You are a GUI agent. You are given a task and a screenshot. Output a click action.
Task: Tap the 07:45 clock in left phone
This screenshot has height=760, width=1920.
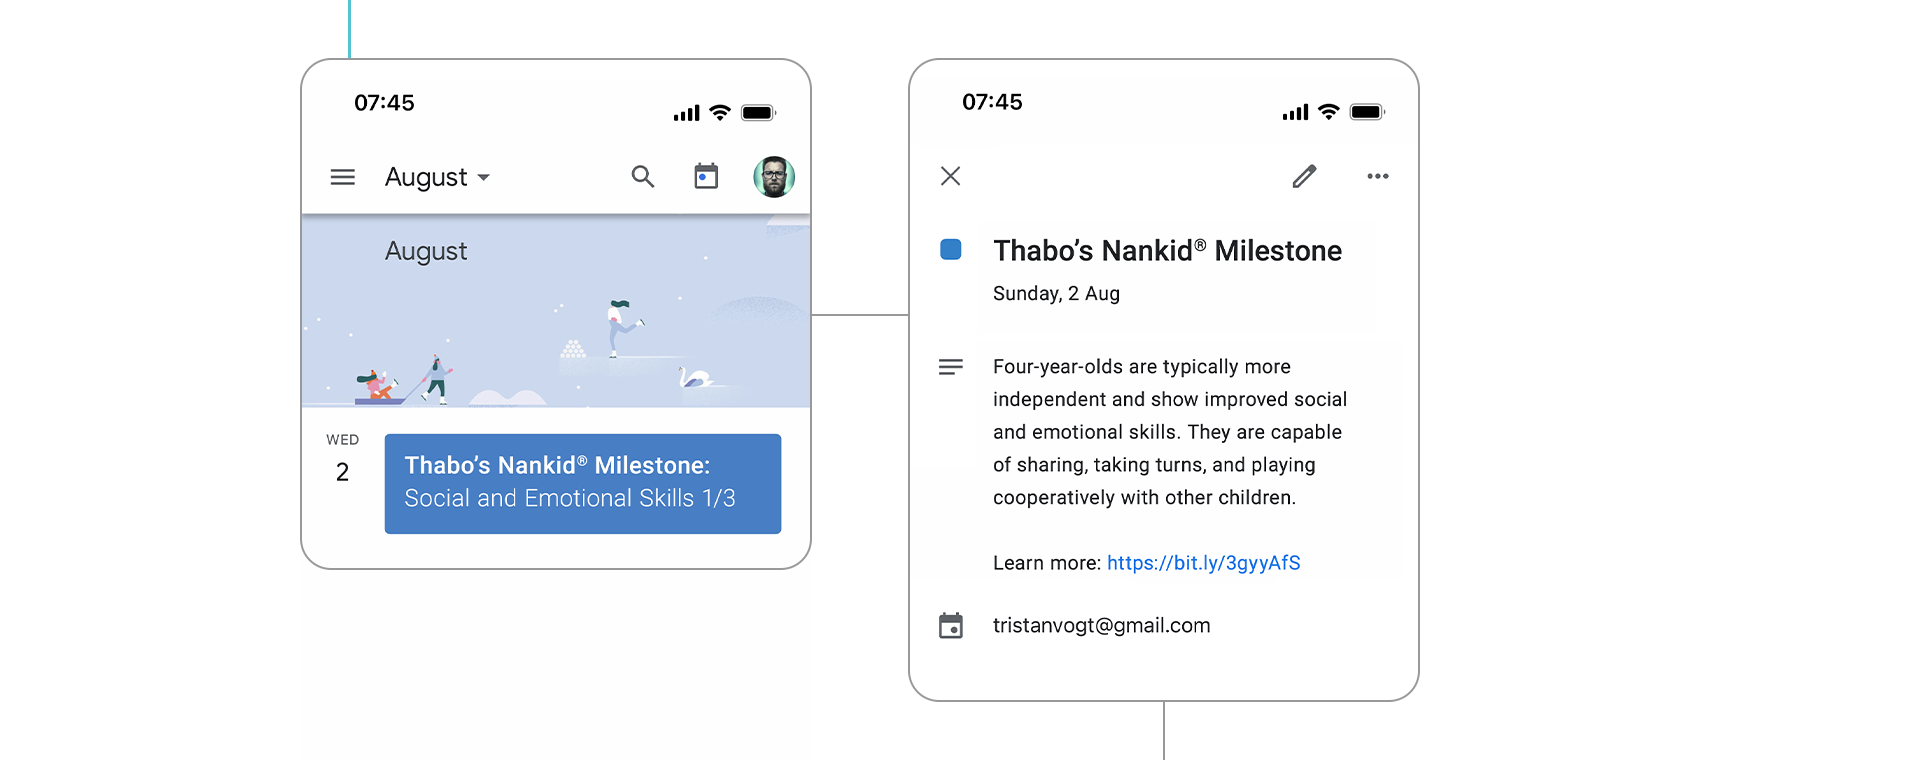tap(384, 103)
